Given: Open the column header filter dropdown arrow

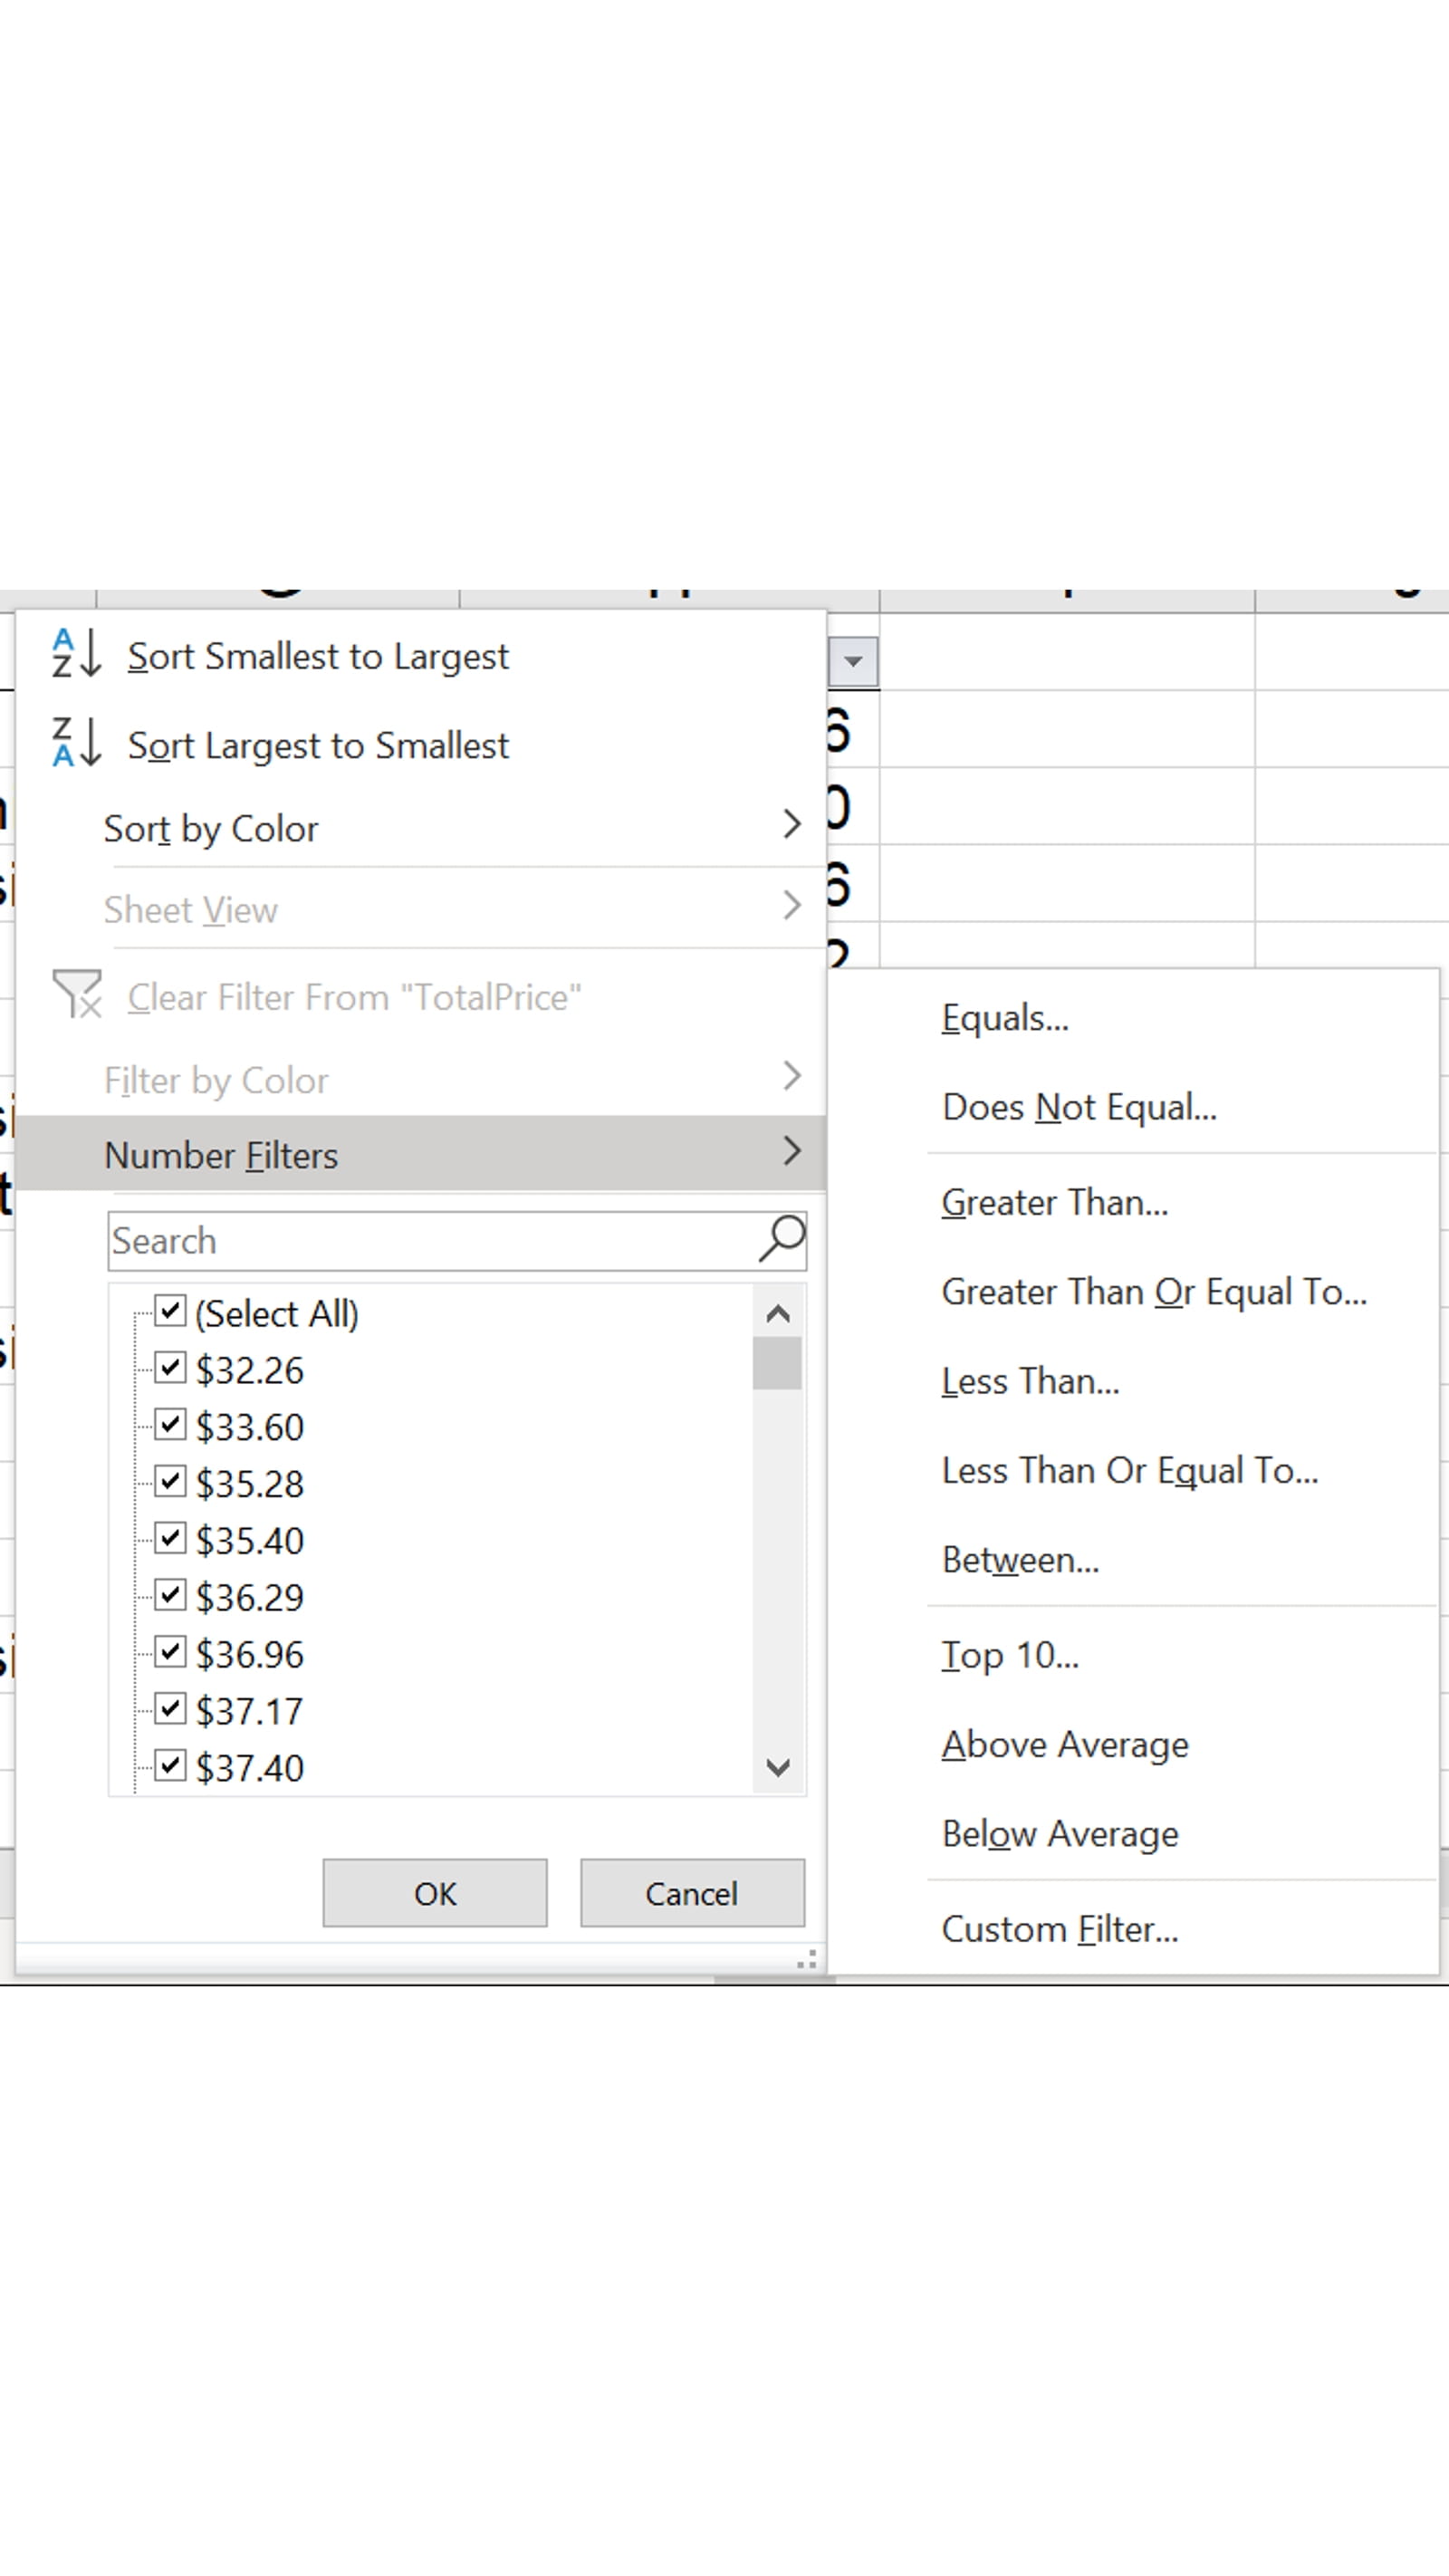Looking at the screenshot, I should pyautogui.click(x=855, y=660).
